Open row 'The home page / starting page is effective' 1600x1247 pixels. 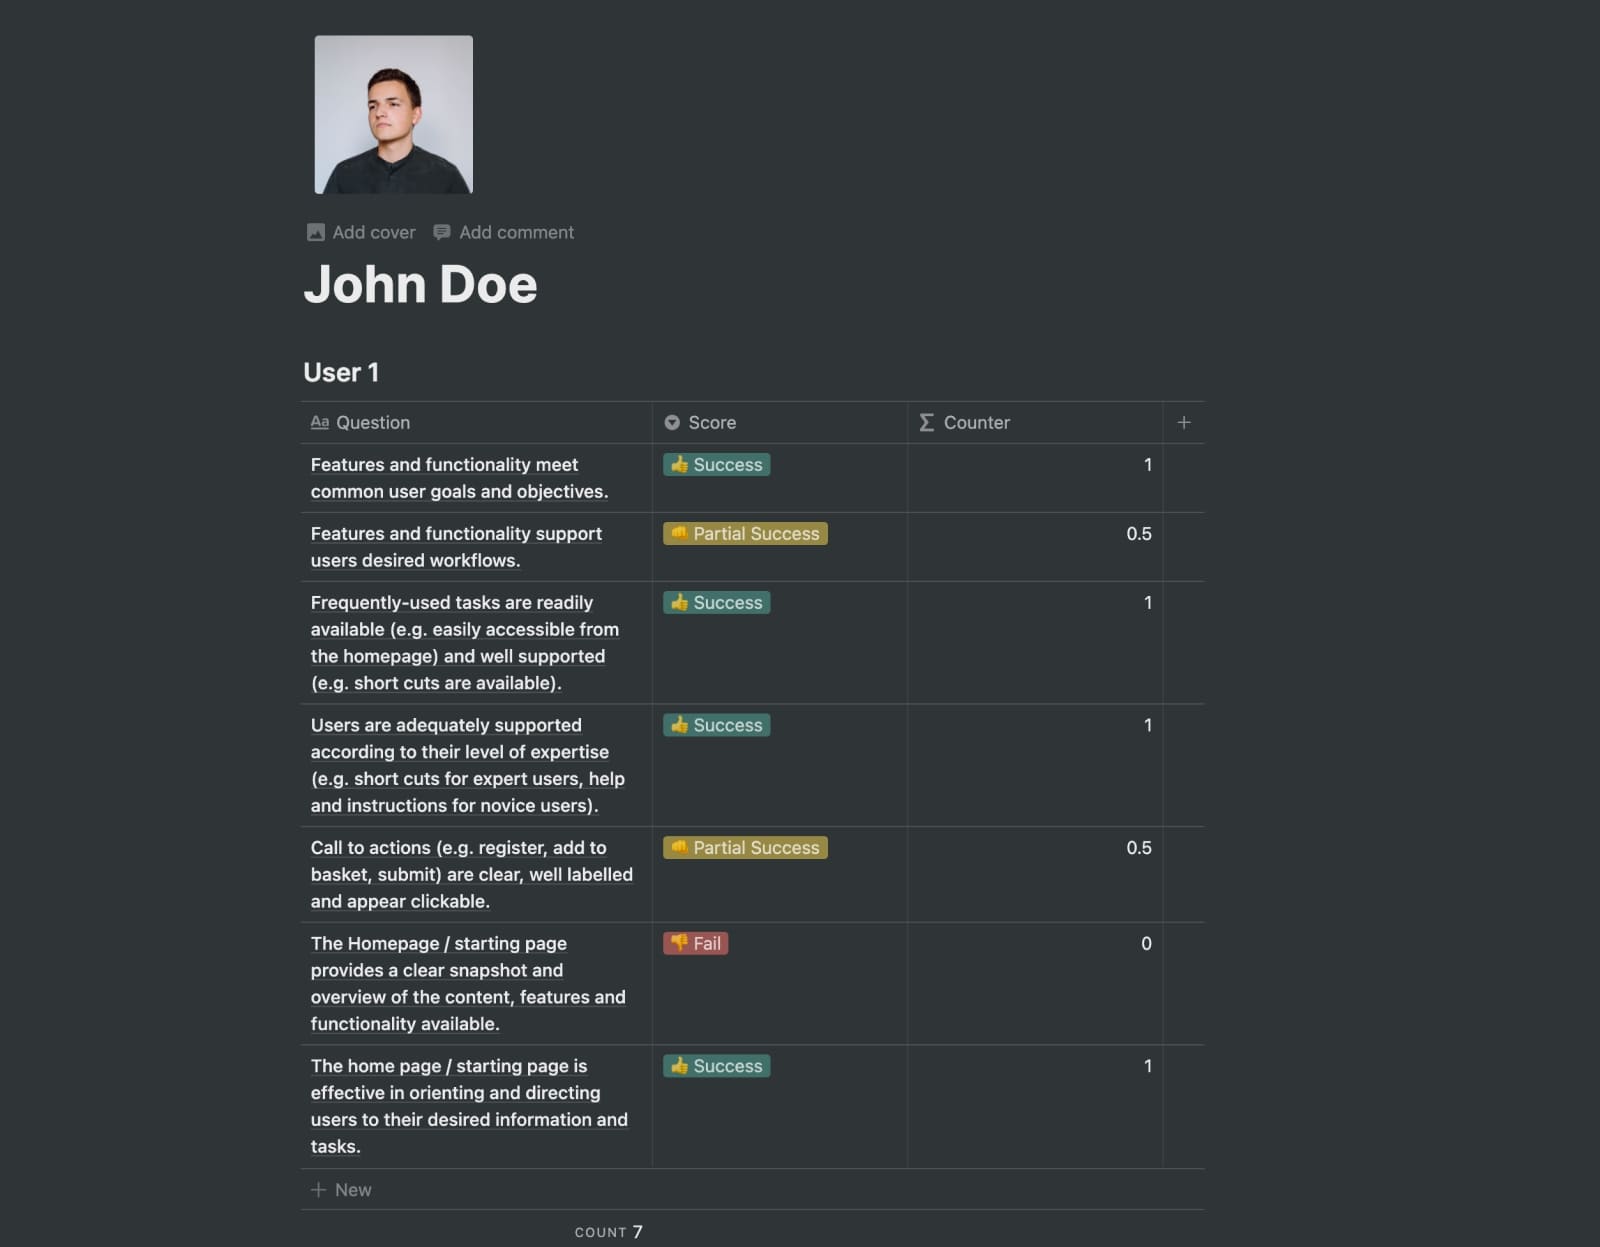click(x=469, y=1106)
